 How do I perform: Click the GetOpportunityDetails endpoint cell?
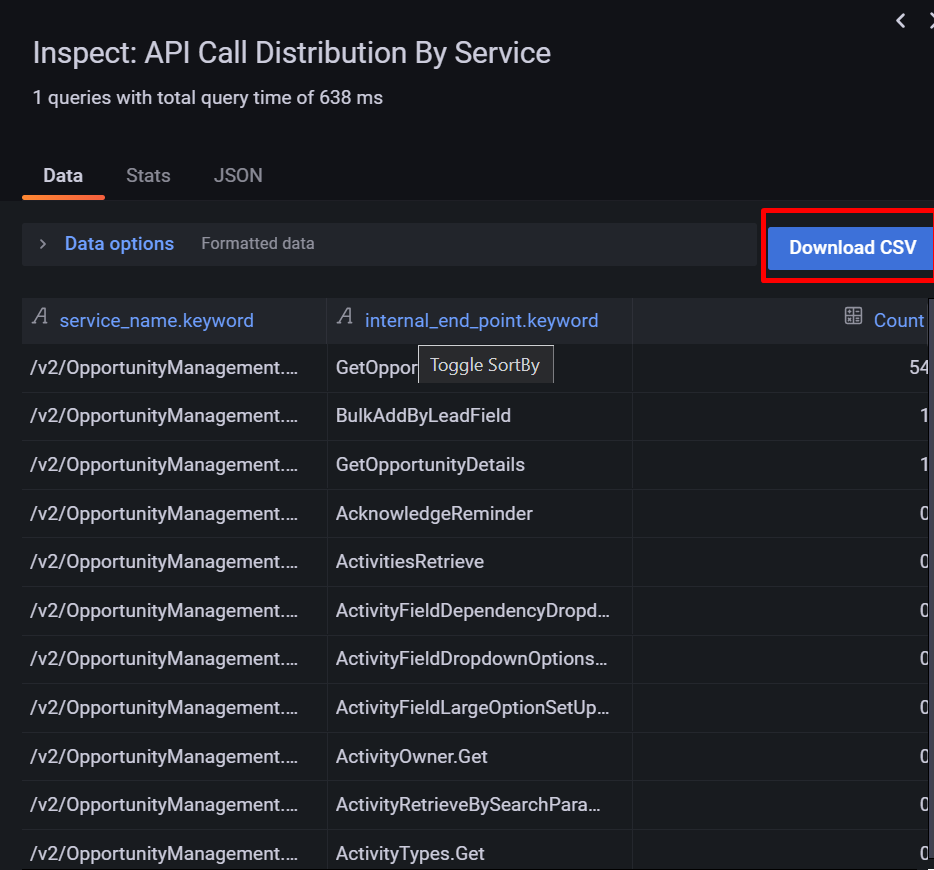(x=430, y=465)
